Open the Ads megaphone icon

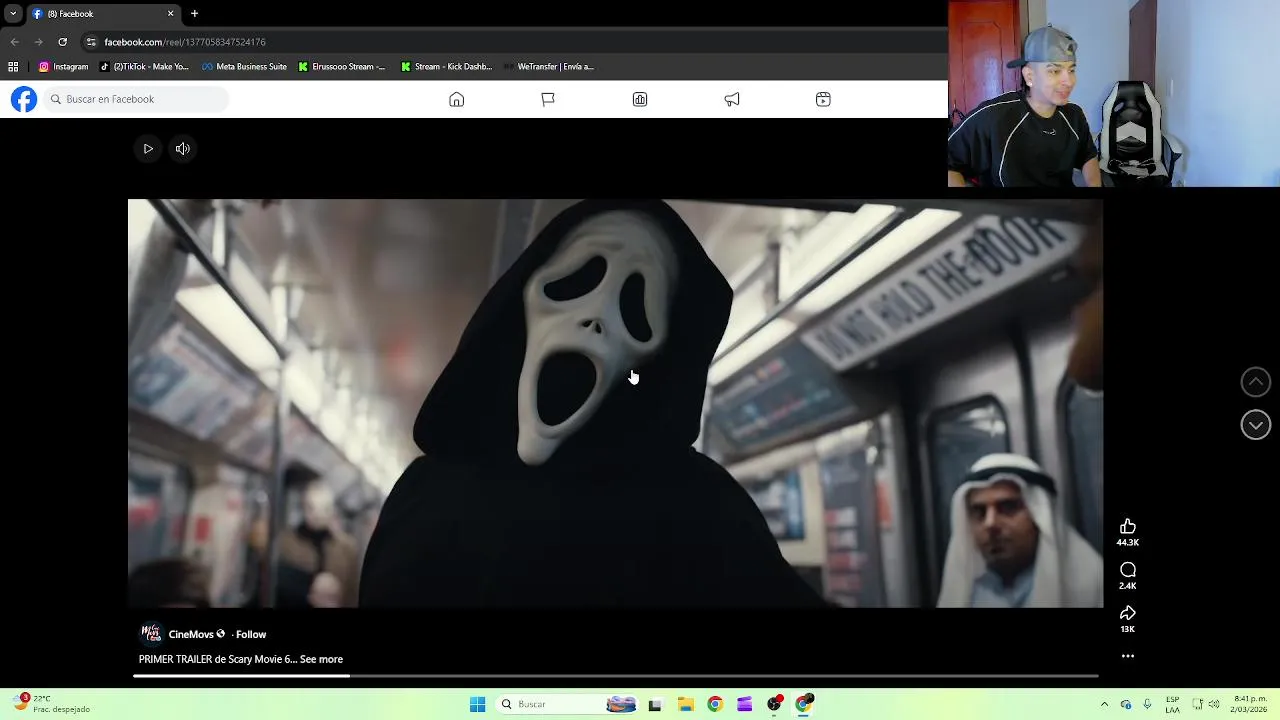click(732, 99)
